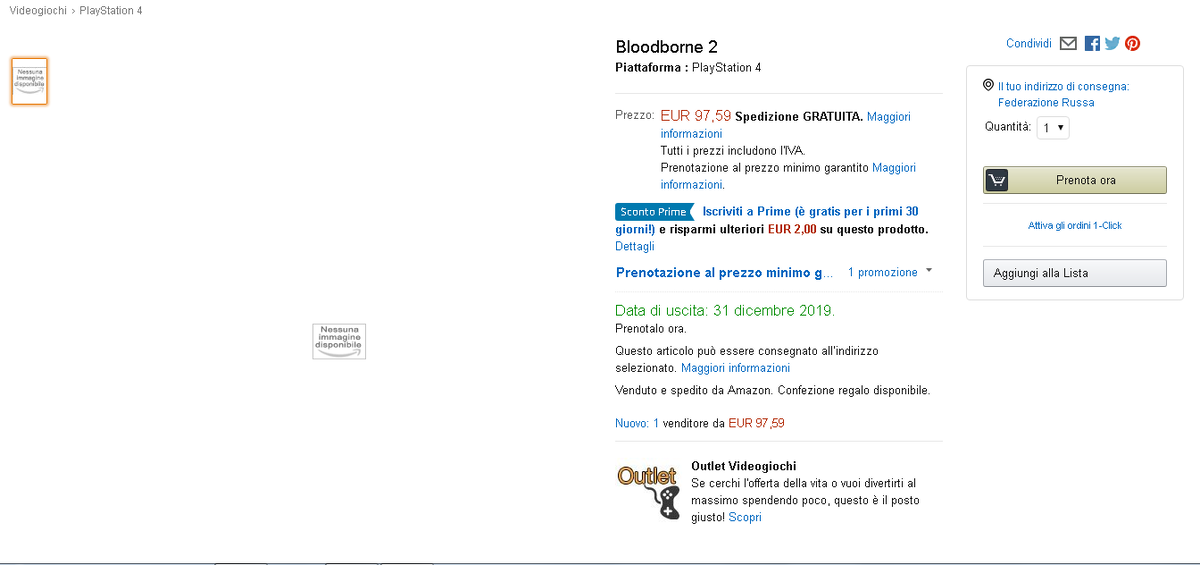
Task: Open the Scopri outlet link
Action: point(745,517)
